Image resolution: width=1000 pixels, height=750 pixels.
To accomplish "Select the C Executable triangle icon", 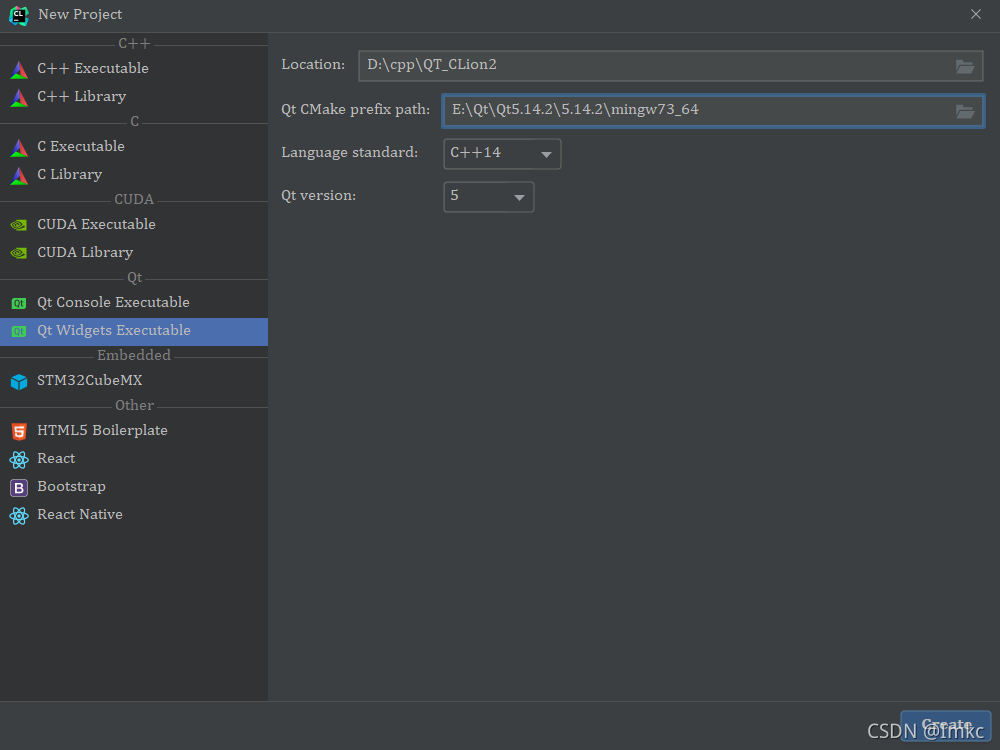I will (19, 147).
